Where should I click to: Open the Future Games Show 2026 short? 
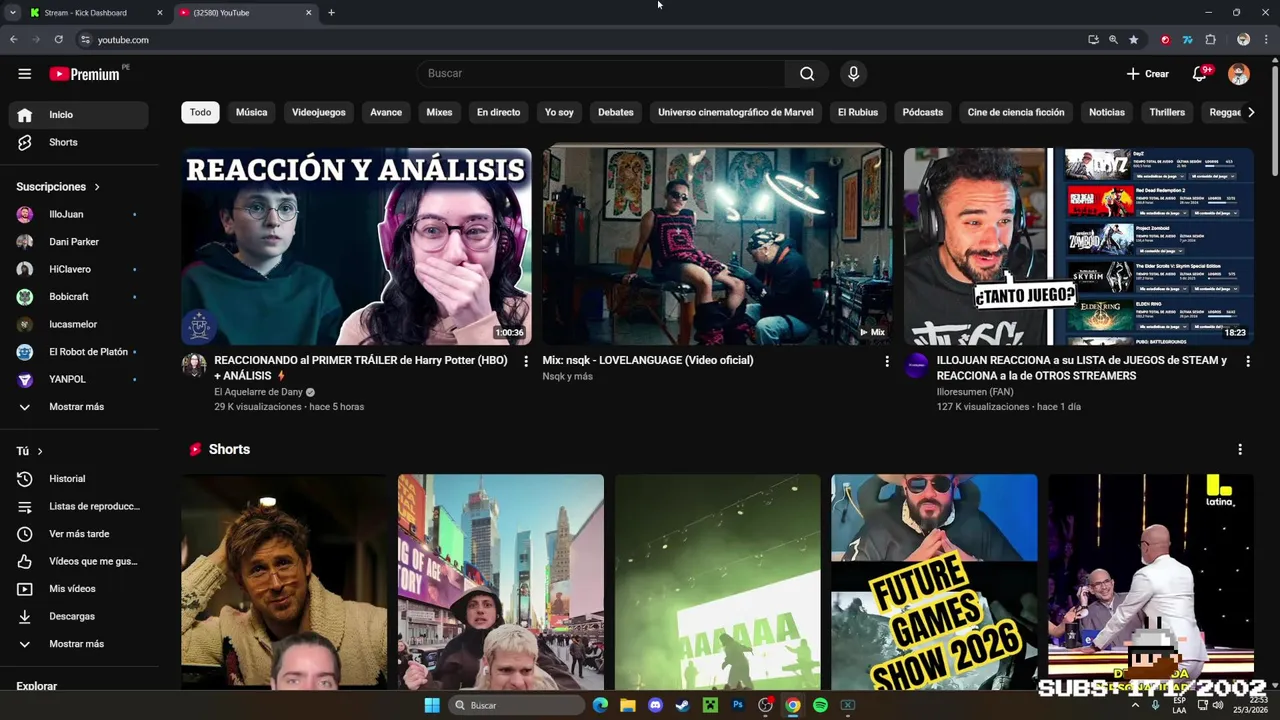[934, 582]
